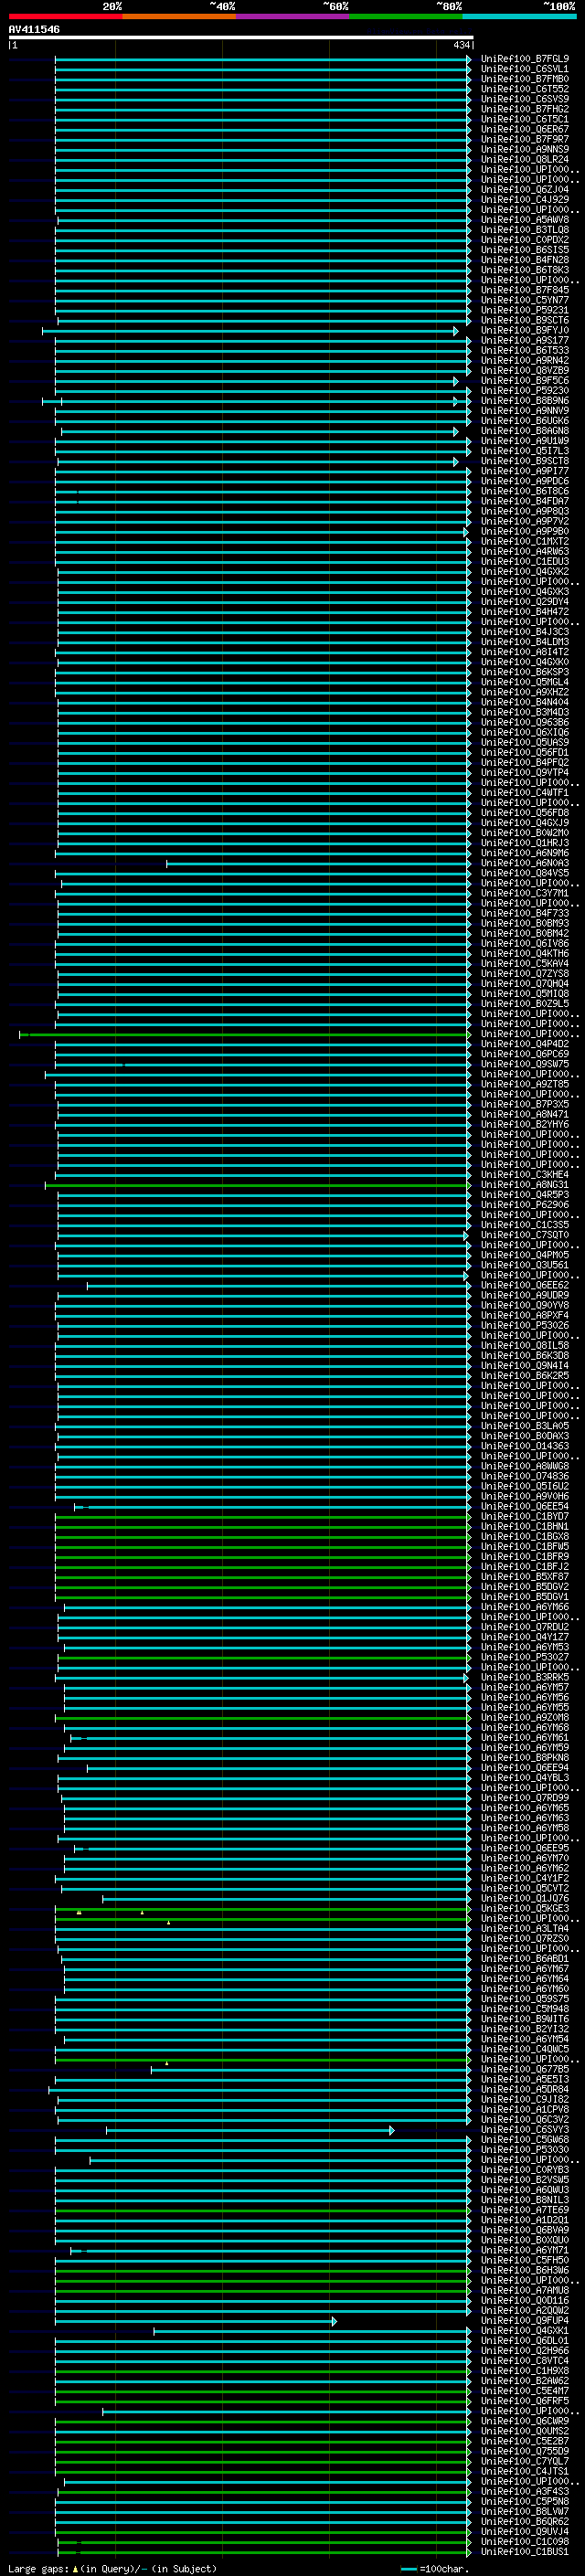Select the UniRef100_Q6ER67 label
Screen dimensions: 585x2576
[524, 129]
